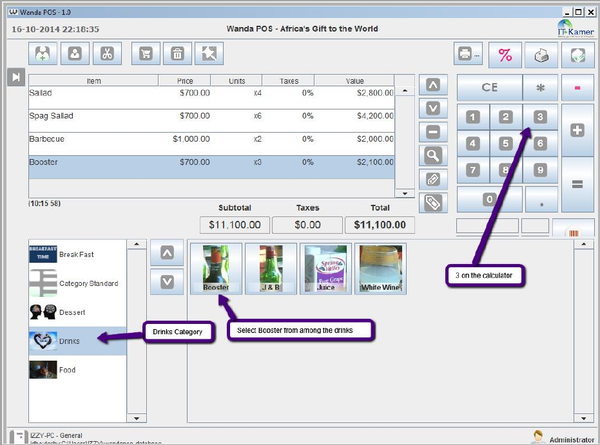This screenshot has width=600, height=445.
Task: Choose the Food category
Action: [x=72, y=369]
